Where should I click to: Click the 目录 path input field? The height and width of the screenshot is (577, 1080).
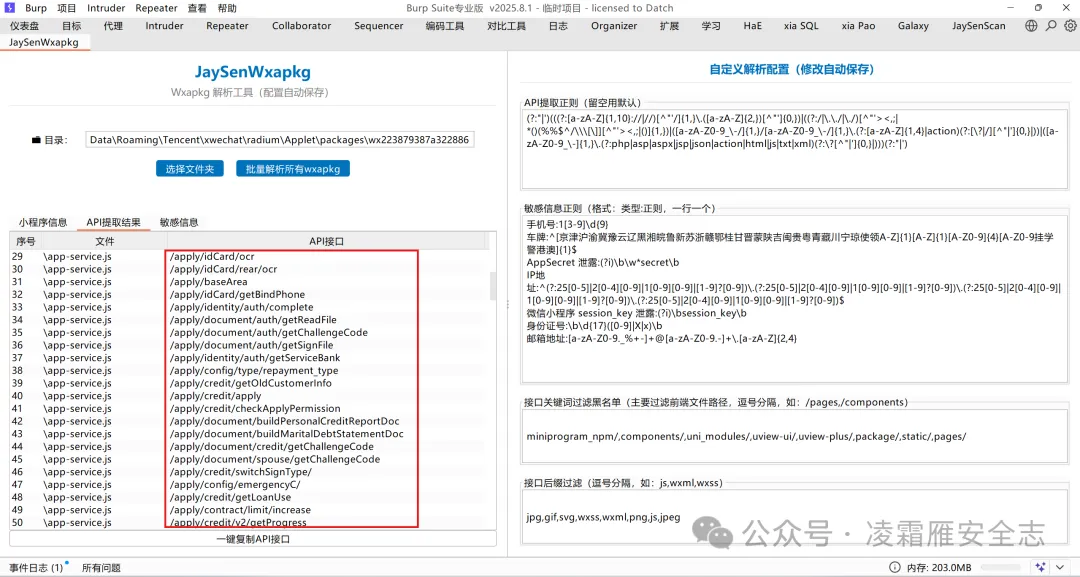click(x=280, y=140)
